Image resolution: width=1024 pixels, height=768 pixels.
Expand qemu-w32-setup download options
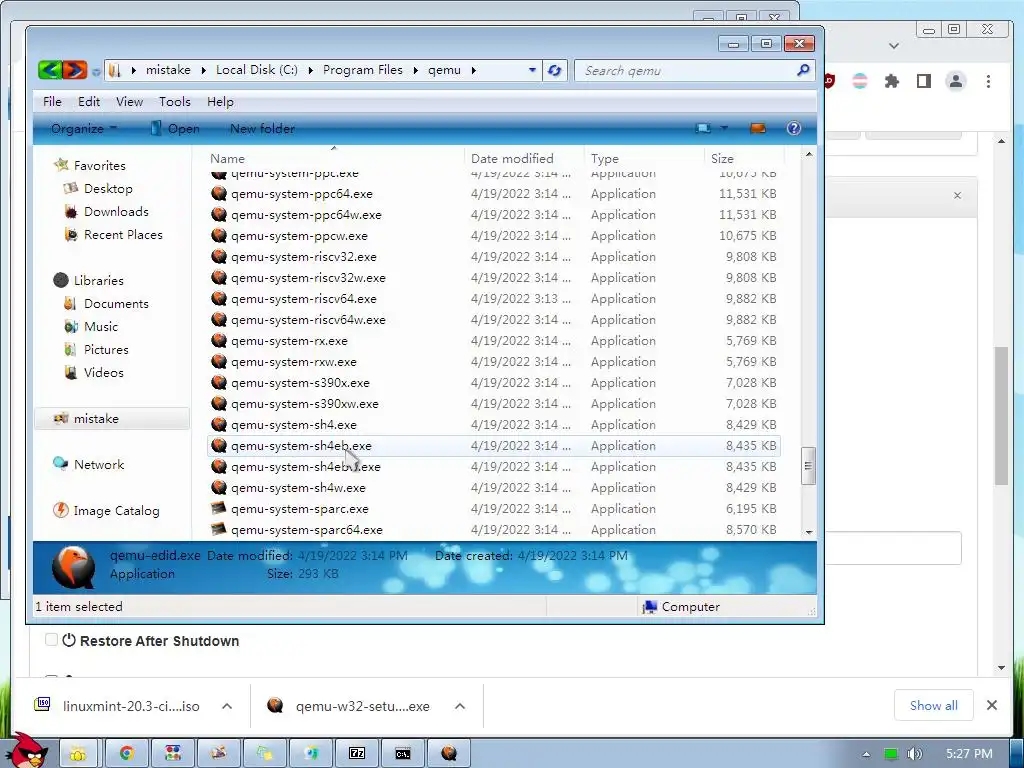pyautogui.click(x=460, y=706)
